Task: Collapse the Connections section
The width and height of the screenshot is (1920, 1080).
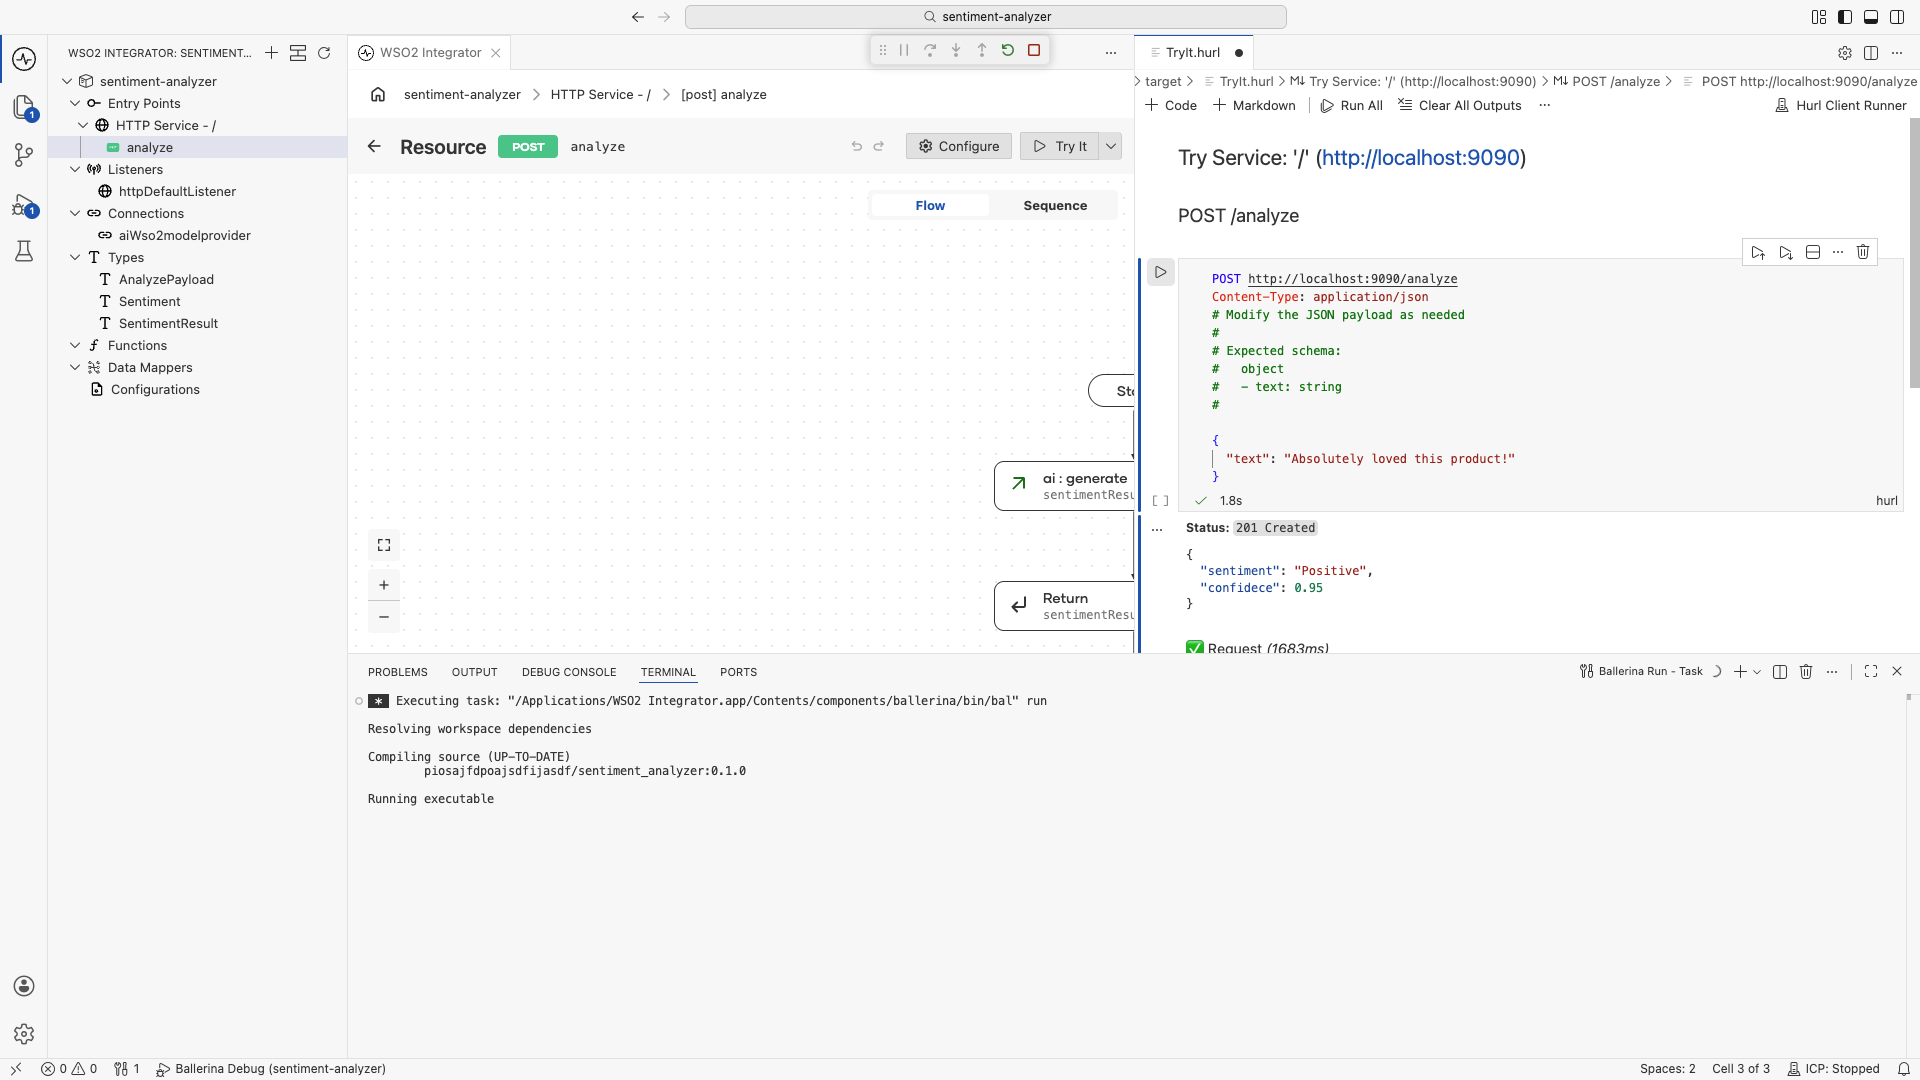Action: 75,213
